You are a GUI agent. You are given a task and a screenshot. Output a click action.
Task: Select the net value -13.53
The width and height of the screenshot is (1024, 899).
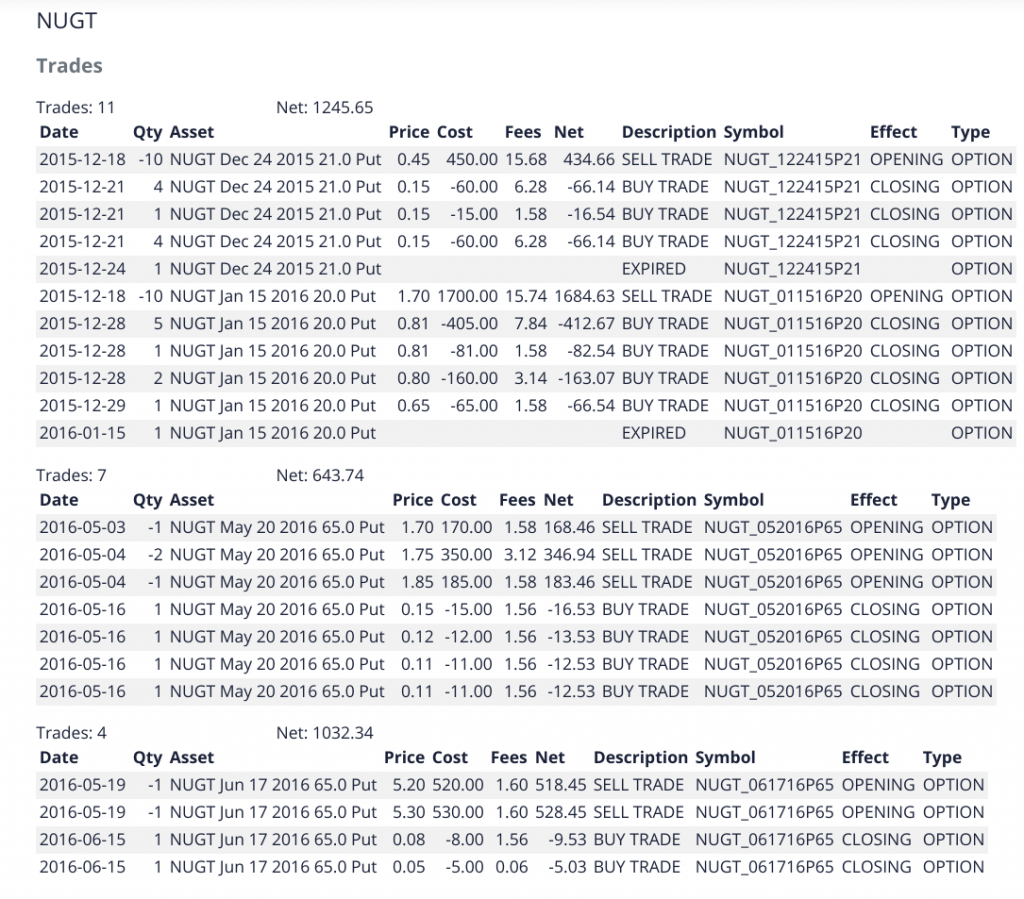tap(571, 637)
